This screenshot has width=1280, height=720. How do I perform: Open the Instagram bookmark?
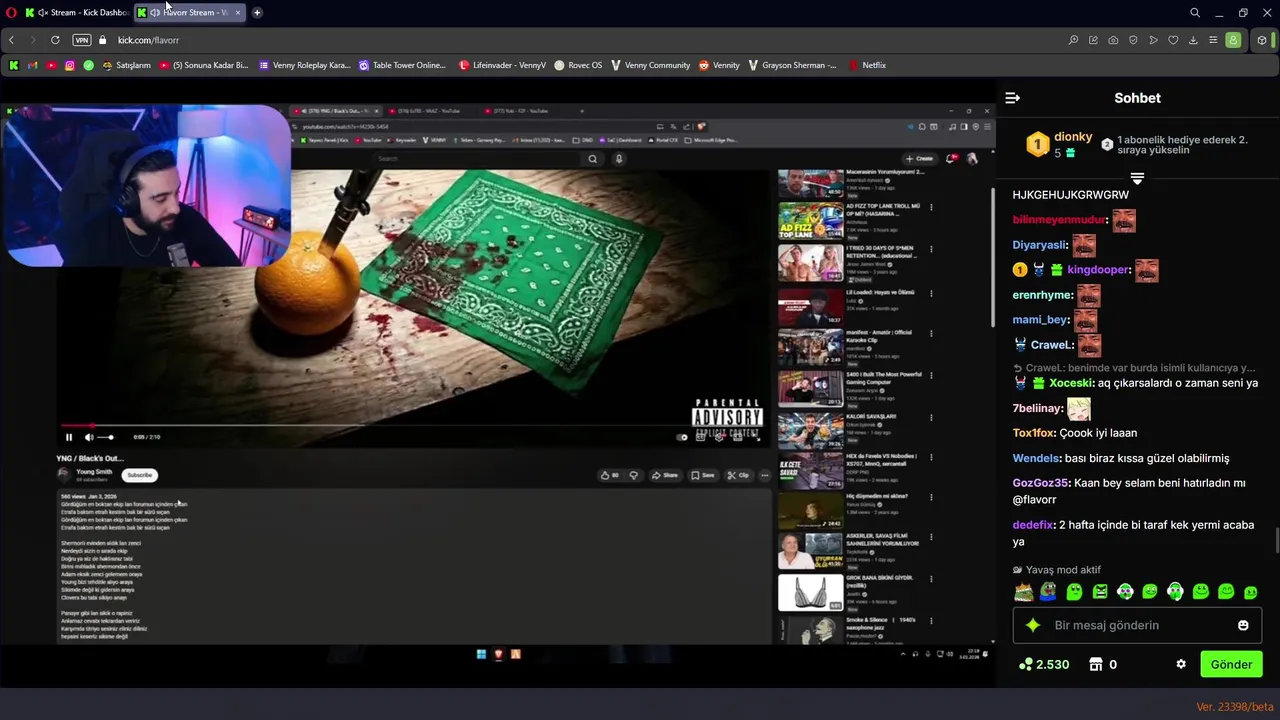(x=70, y=65)
